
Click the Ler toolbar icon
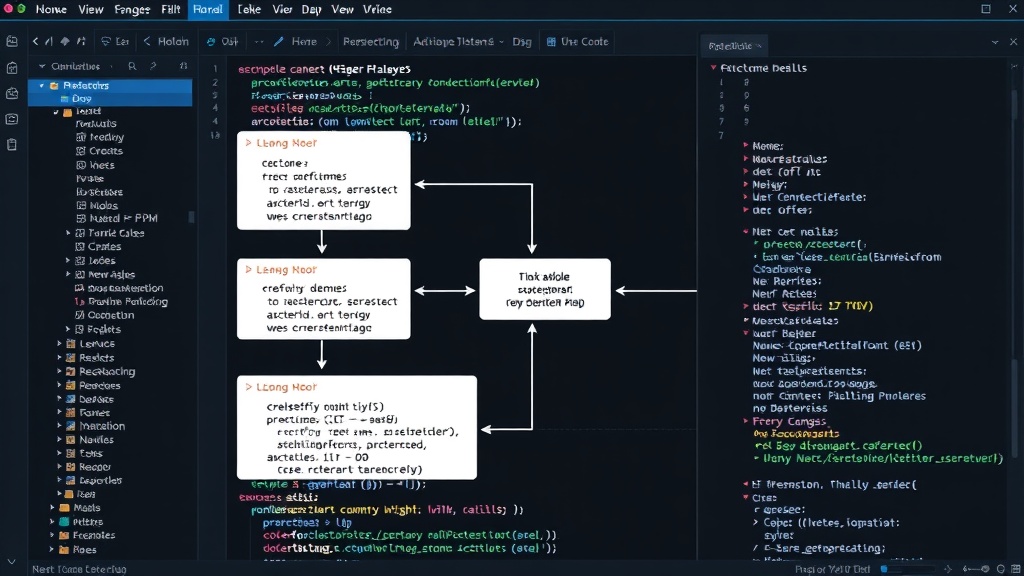point(106,41)
